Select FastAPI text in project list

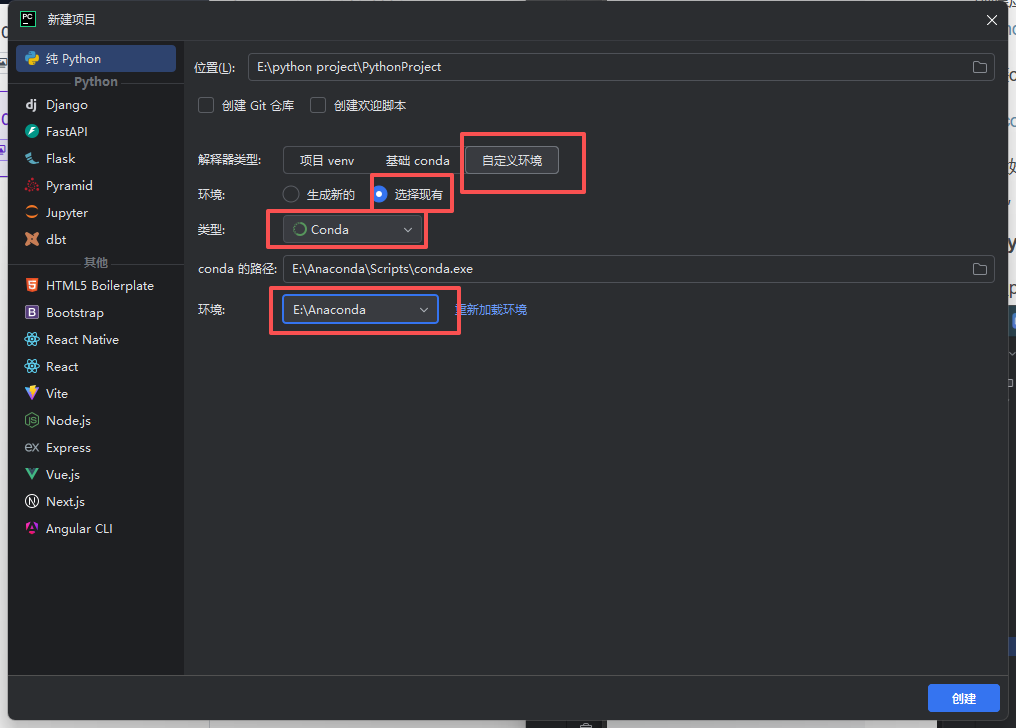[67, 131]
